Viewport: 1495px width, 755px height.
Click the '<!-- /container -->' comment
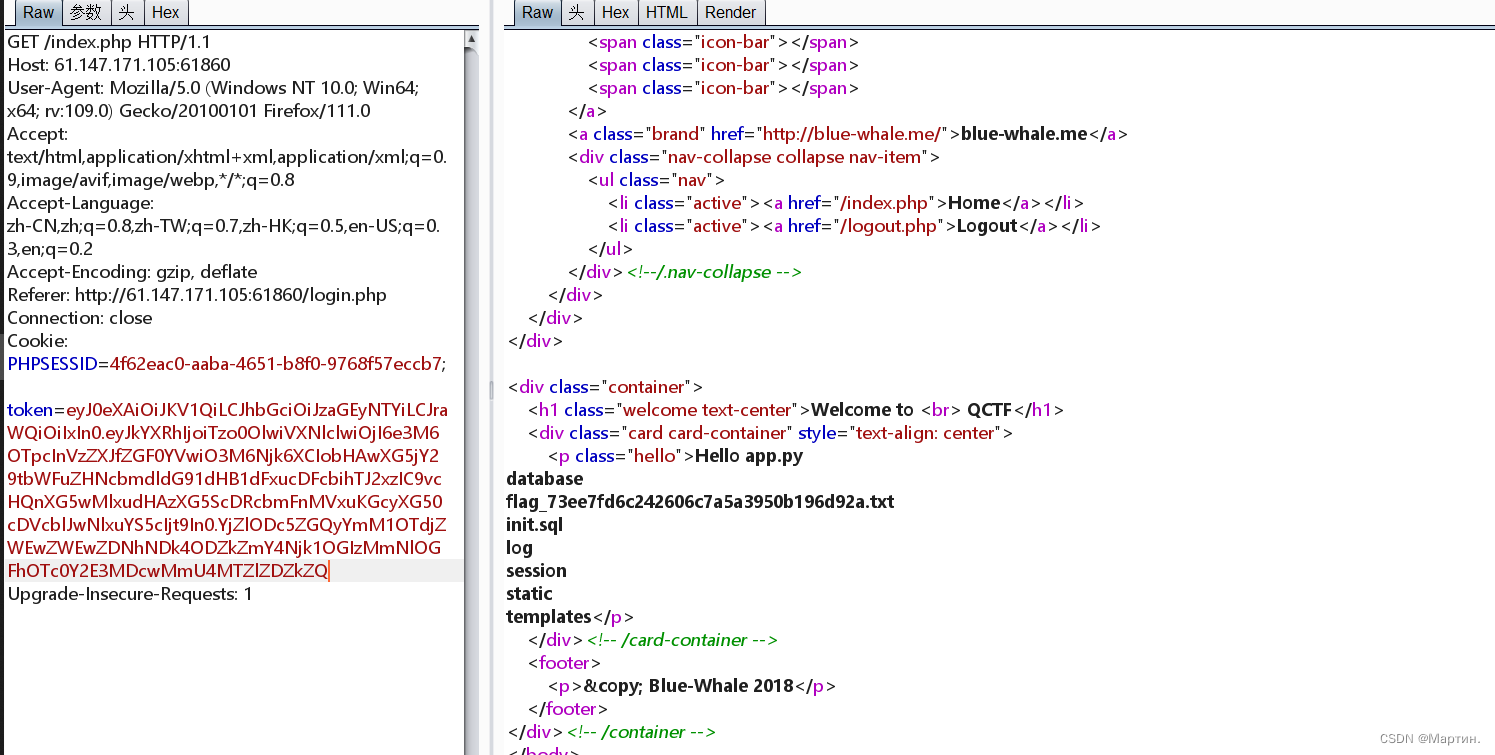(641, 732)
